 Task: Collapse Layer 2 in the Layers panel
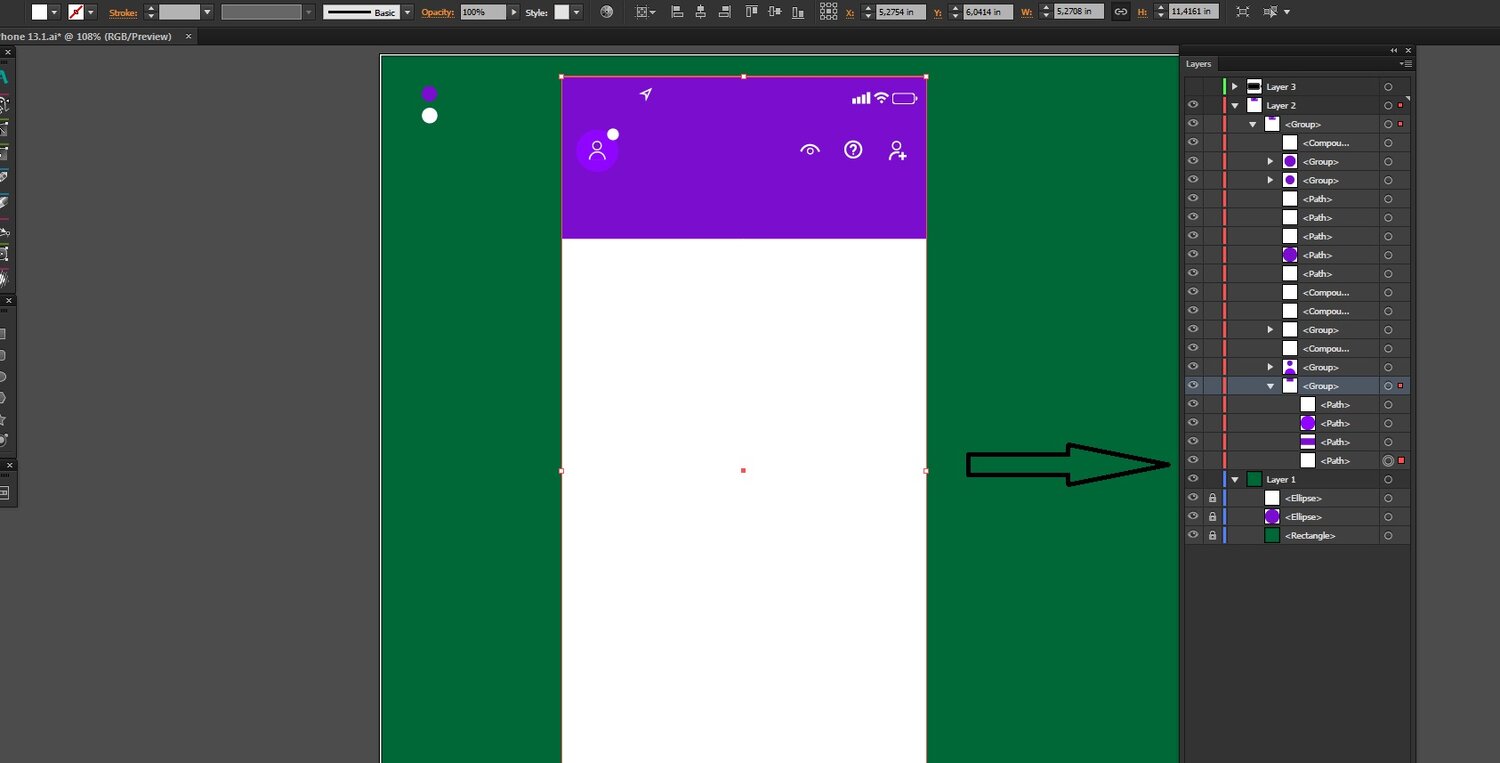(x=1235, y=105)
